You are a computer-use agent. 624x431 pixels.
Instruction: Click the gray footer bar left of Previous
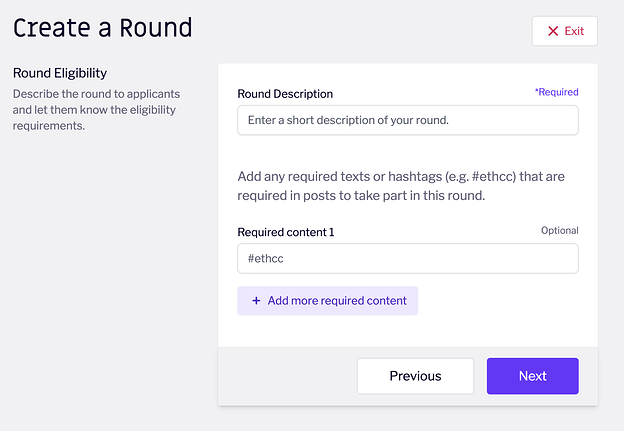coord(287,376)
